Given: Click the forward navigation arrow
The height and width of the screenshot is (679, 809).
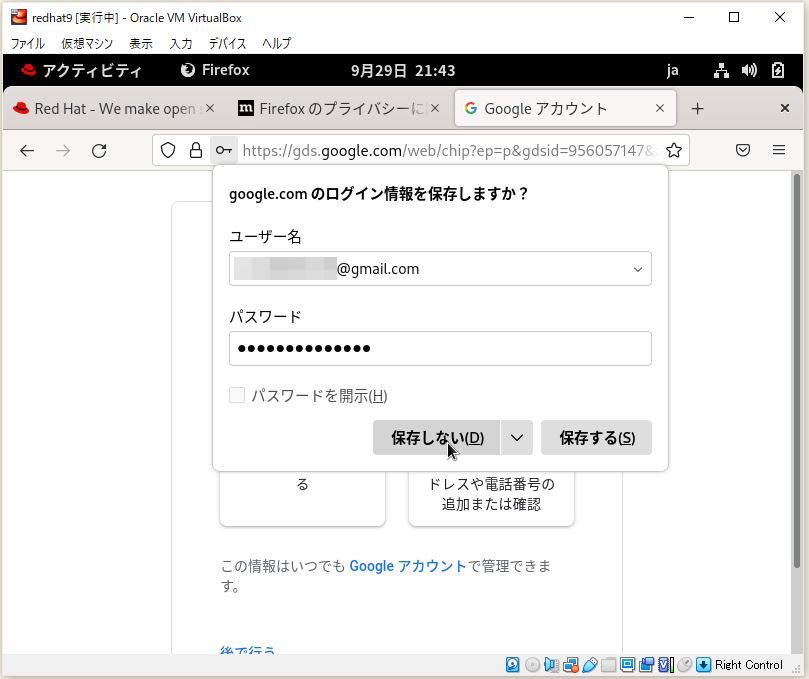Looking at the screenshot, I should pos(63,151).
